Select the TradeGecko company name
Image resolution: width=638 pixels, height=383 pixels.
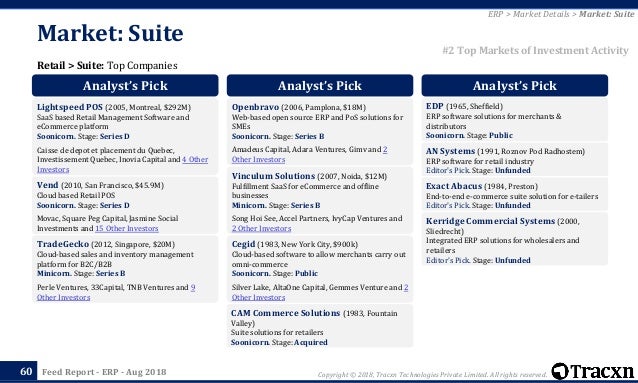click(x=63, y=244)
